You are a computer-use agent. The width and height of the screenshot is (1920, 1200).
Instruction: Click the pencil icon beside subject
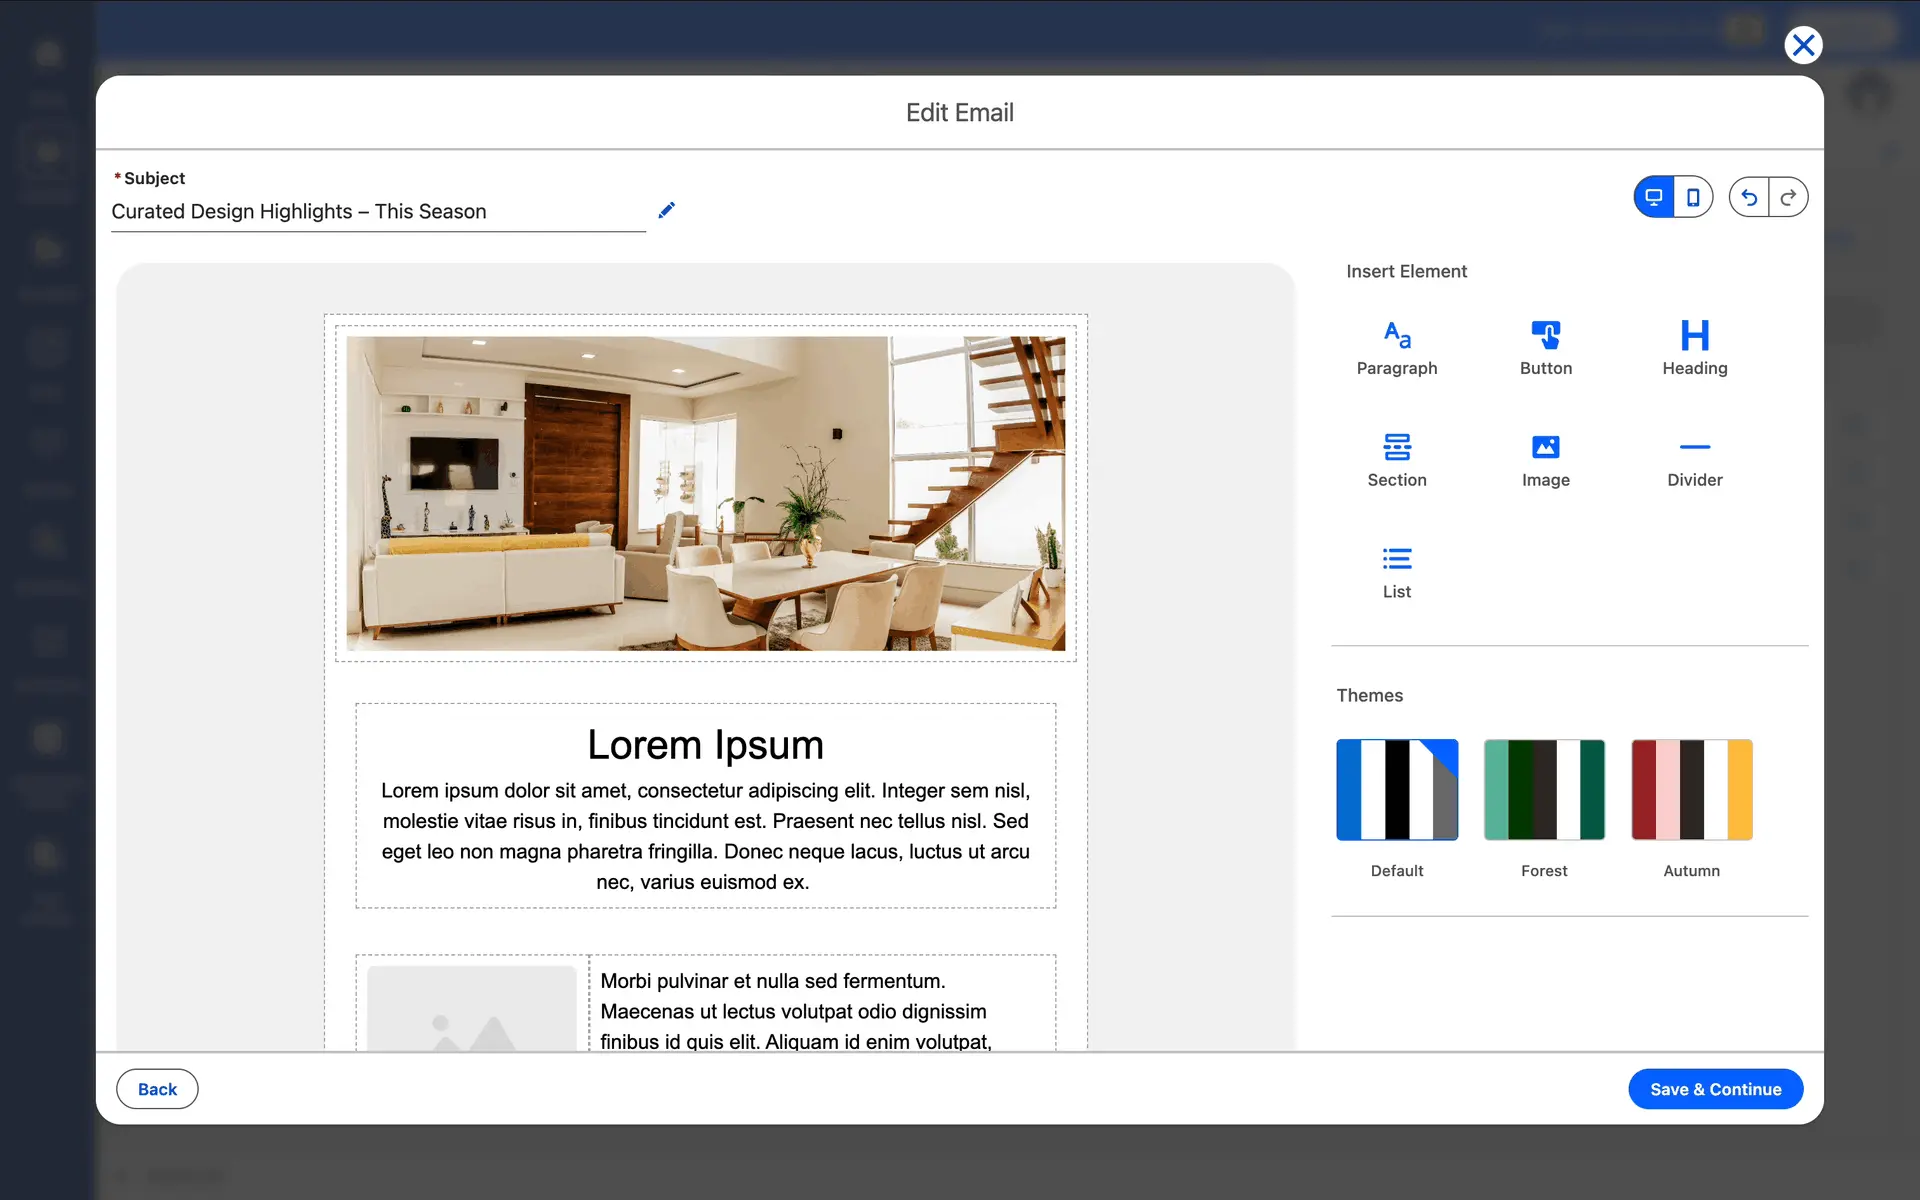pyautogui.click(x=667, y=210)
